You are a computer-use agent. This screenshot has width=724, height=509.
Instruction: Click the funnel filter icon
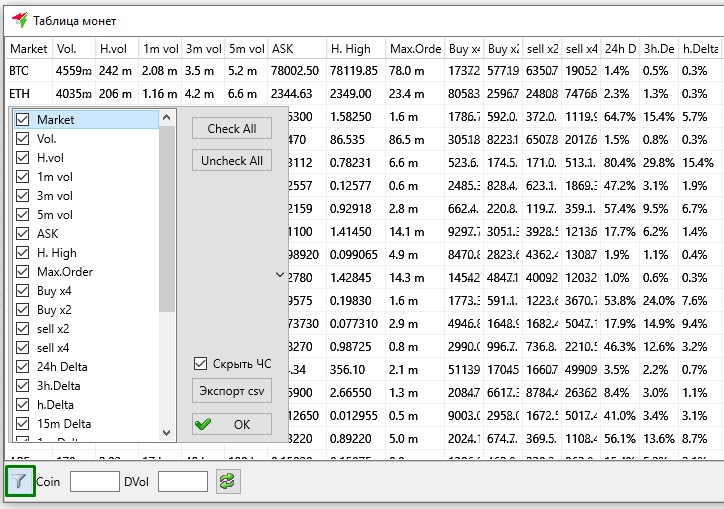pyautogui.click(x=20, y=481)
